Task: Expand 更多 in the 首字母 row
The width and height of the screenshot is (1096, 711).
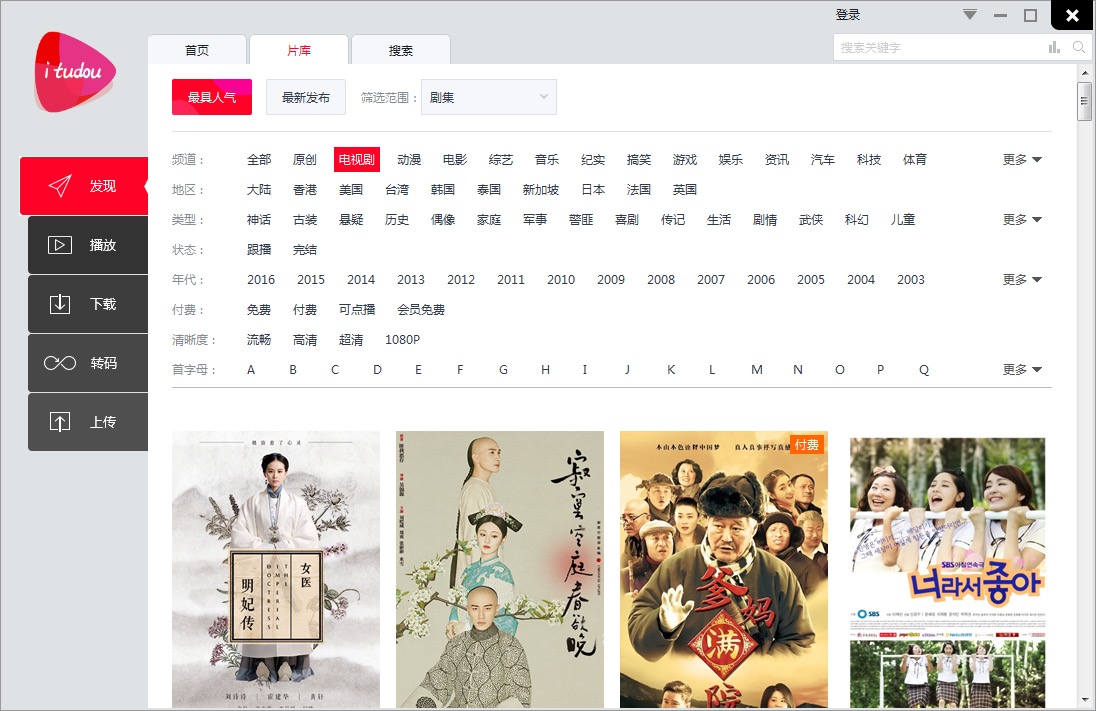Action: pyautogui.click(x=1022, y=369)
